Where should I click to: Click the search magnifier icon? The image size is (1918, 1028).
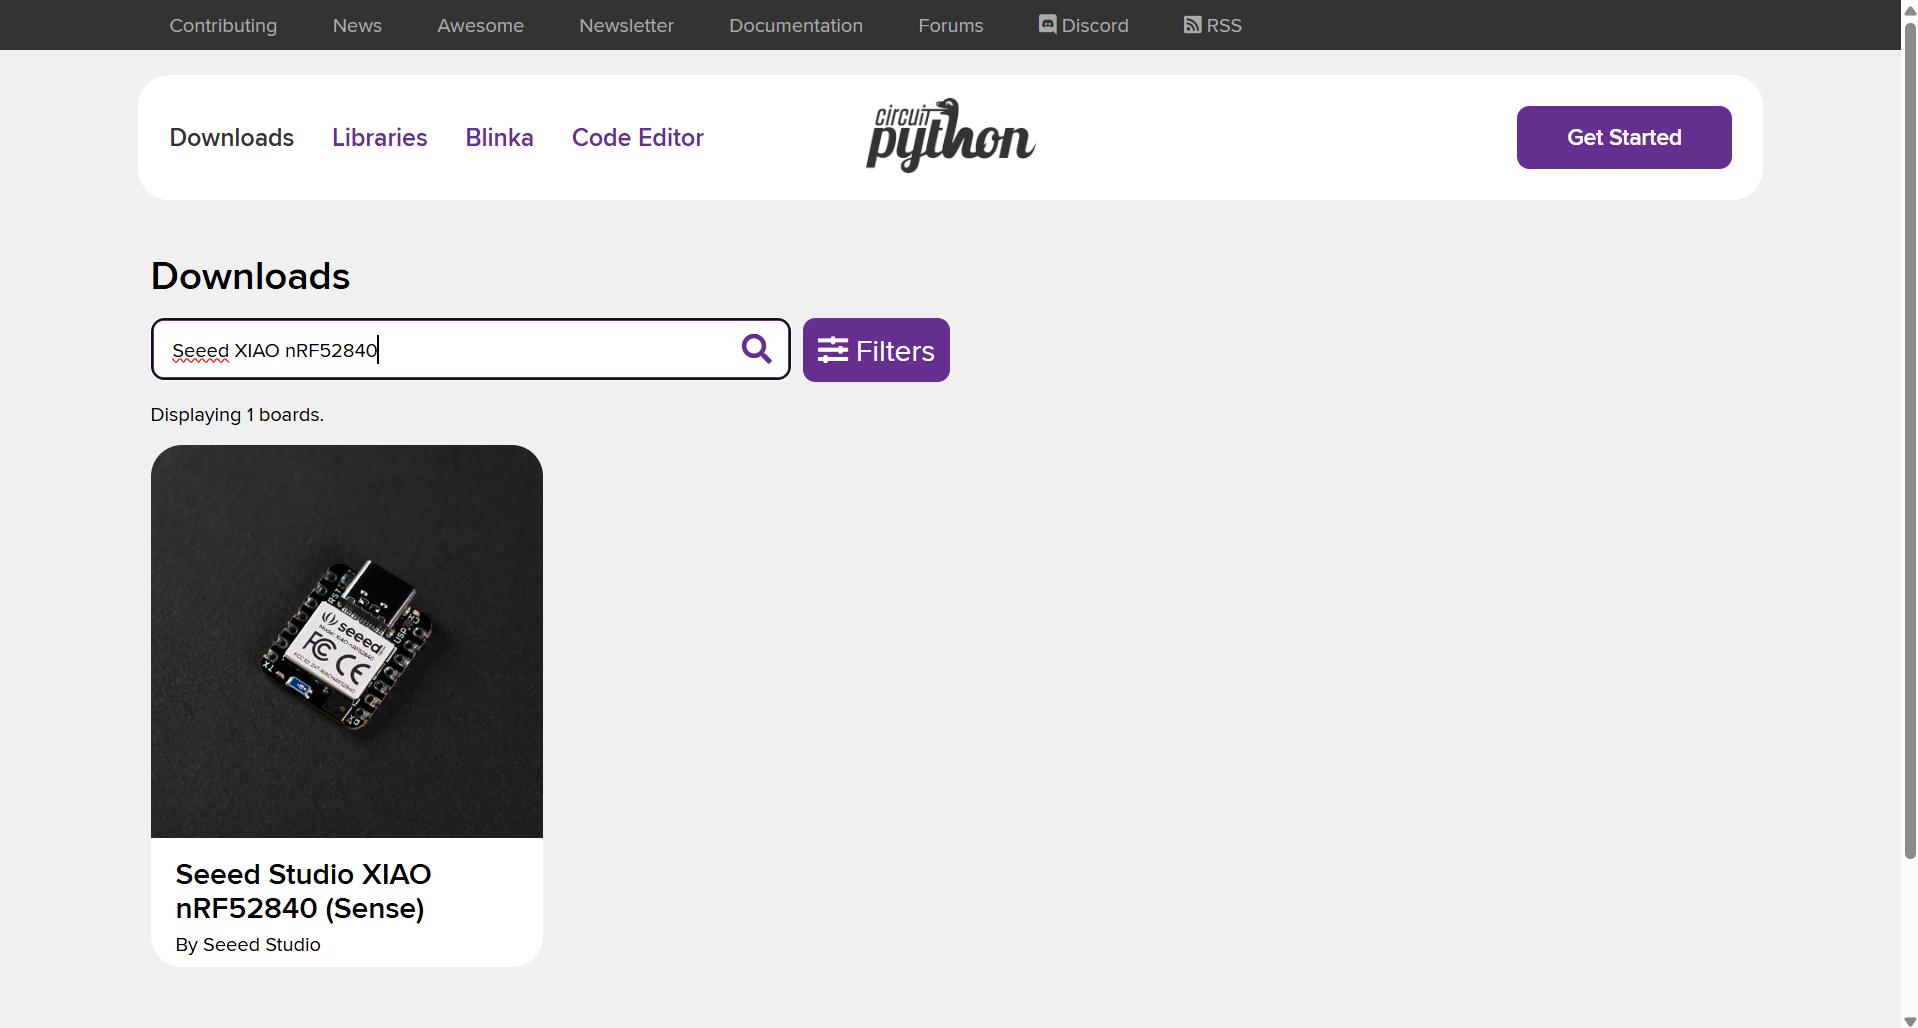point(756,349)
